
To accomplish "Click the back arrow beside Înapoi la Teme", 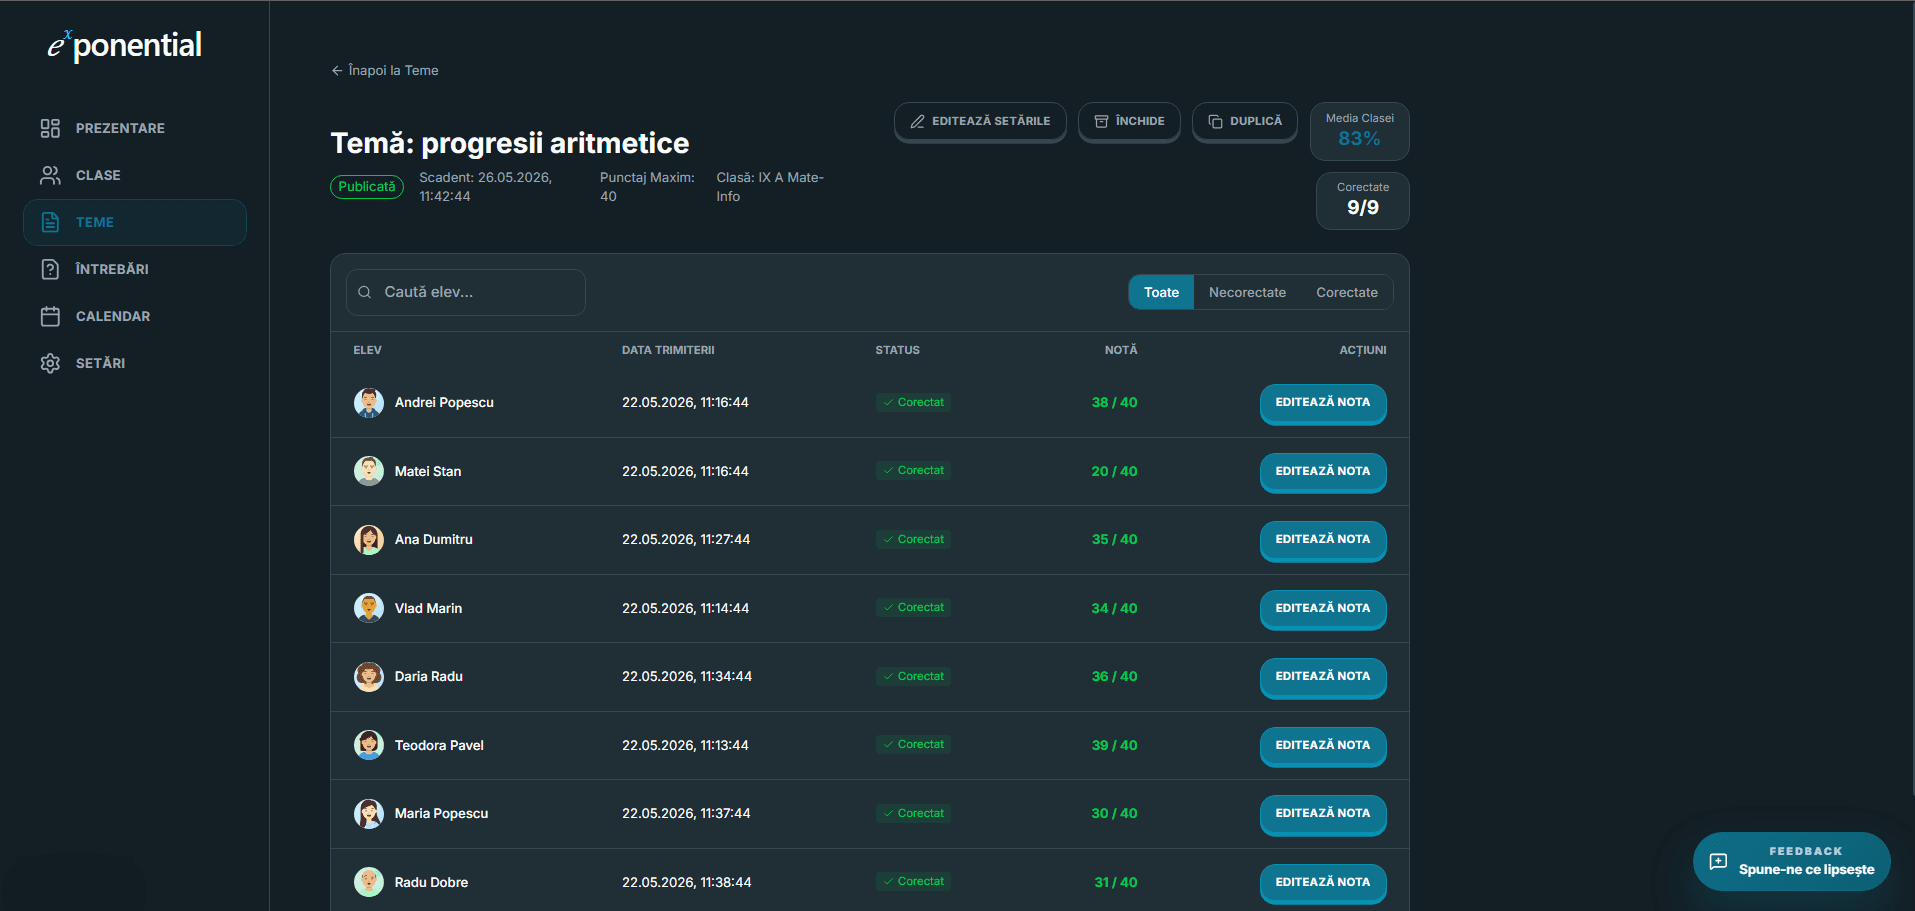I will coord(337,70).
